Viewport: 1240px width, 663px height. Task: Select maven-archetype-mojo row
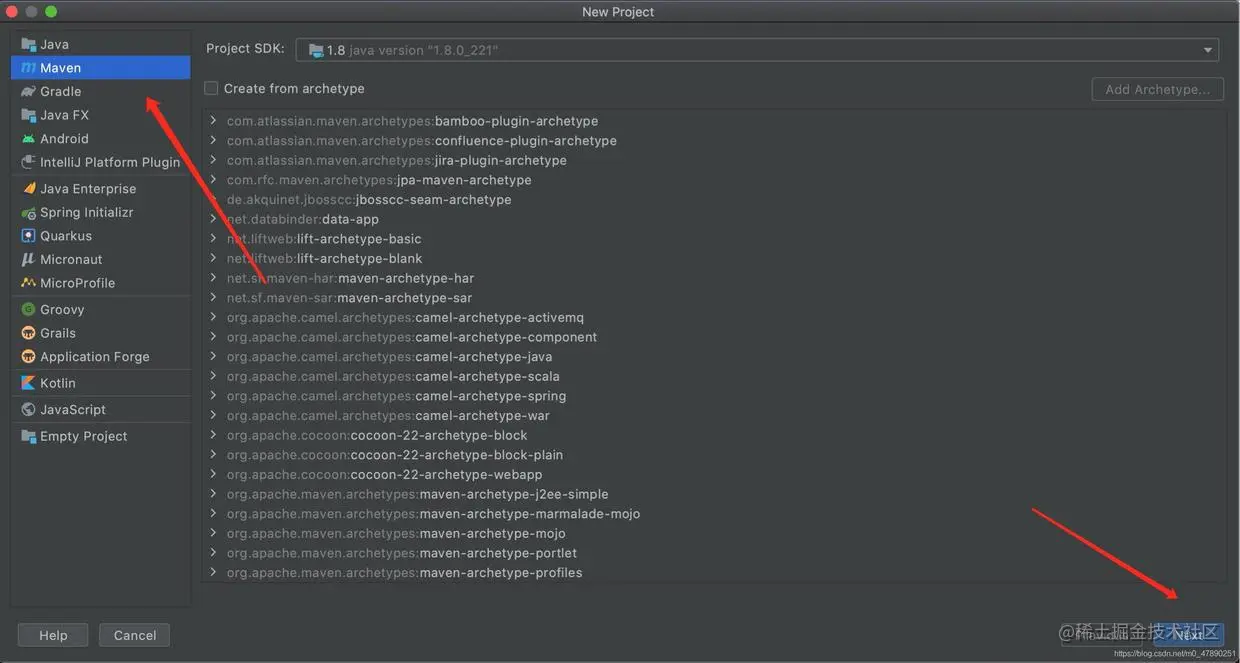click(714, 534)
